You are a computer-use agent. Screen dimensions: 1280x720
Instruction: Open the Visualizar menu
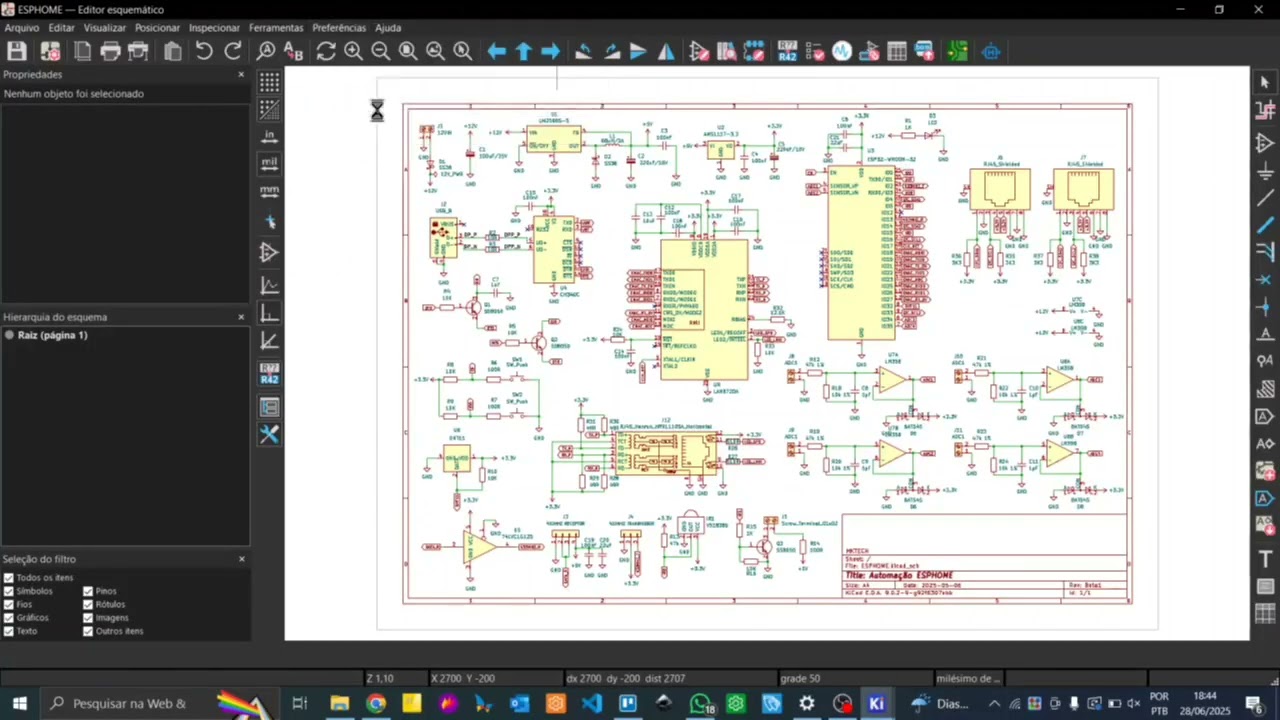[105, 28]
